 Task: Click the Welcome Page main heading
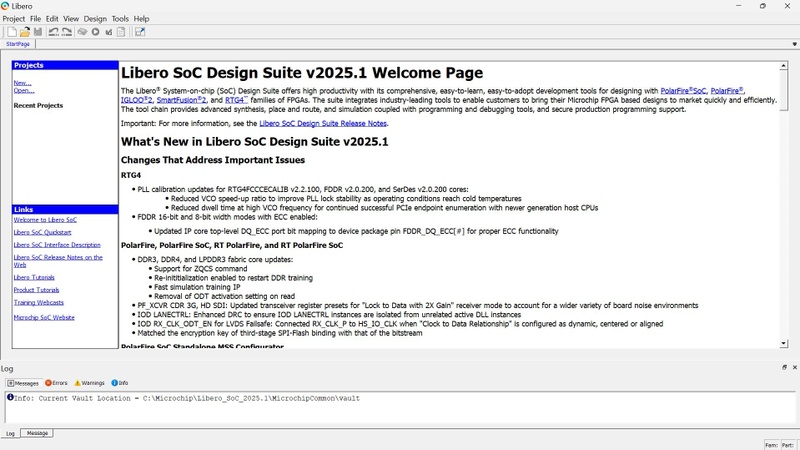click(302, 73)
